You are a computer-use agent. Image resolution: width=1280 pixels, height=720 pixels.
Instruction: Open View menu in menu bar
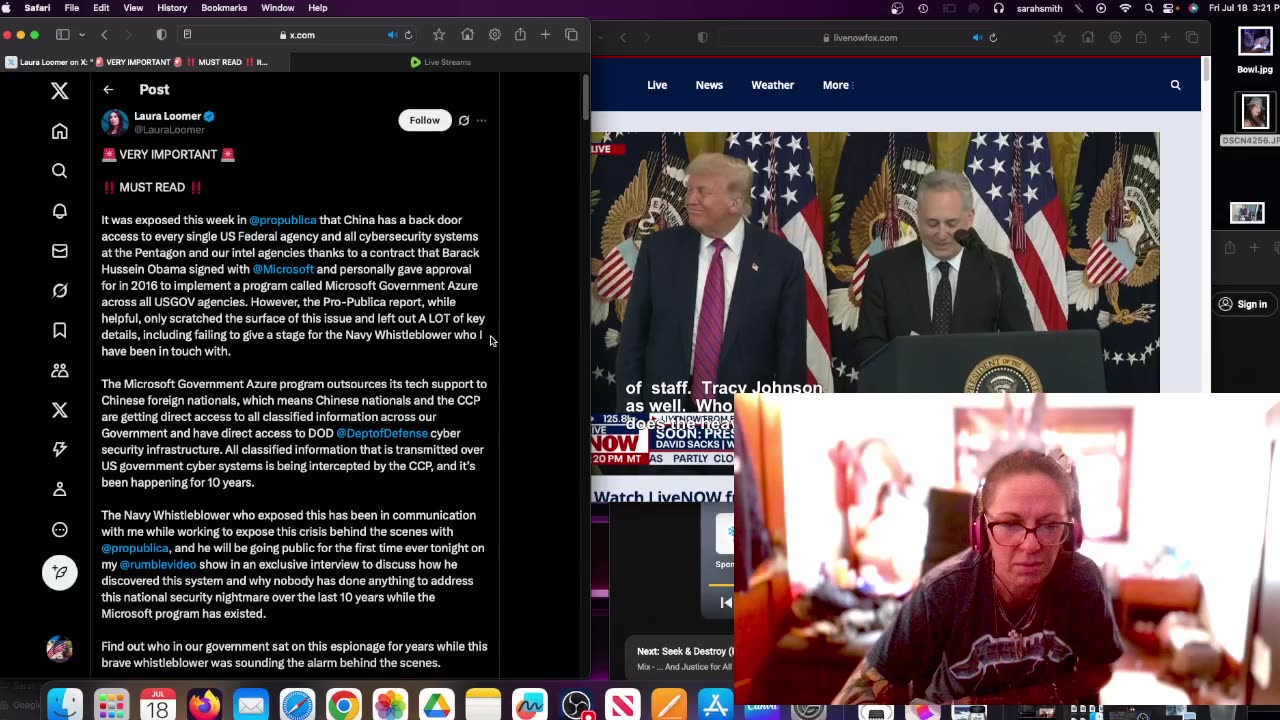pyautogui.click(x=133, y=8)
